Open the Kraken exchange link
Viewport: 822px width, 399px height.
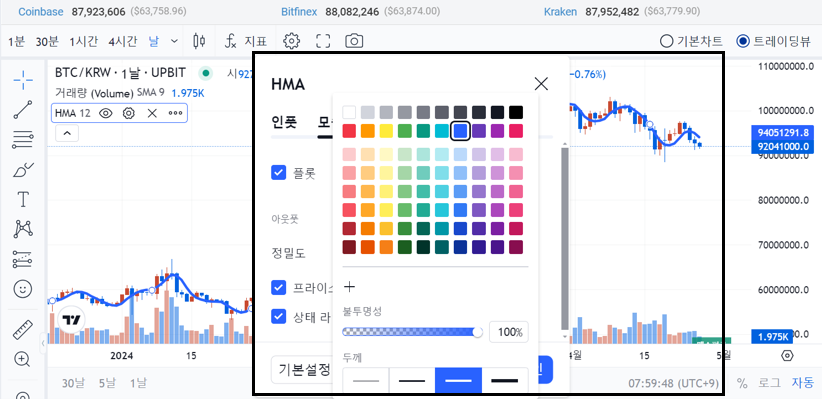[560, 11]
